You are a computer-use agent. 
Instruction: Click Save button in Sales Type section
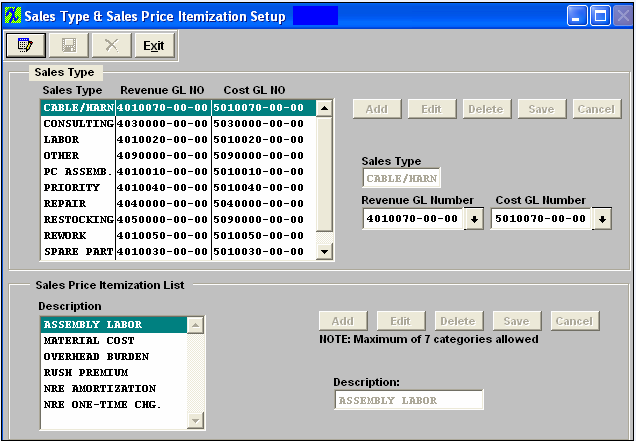point(541,109)
